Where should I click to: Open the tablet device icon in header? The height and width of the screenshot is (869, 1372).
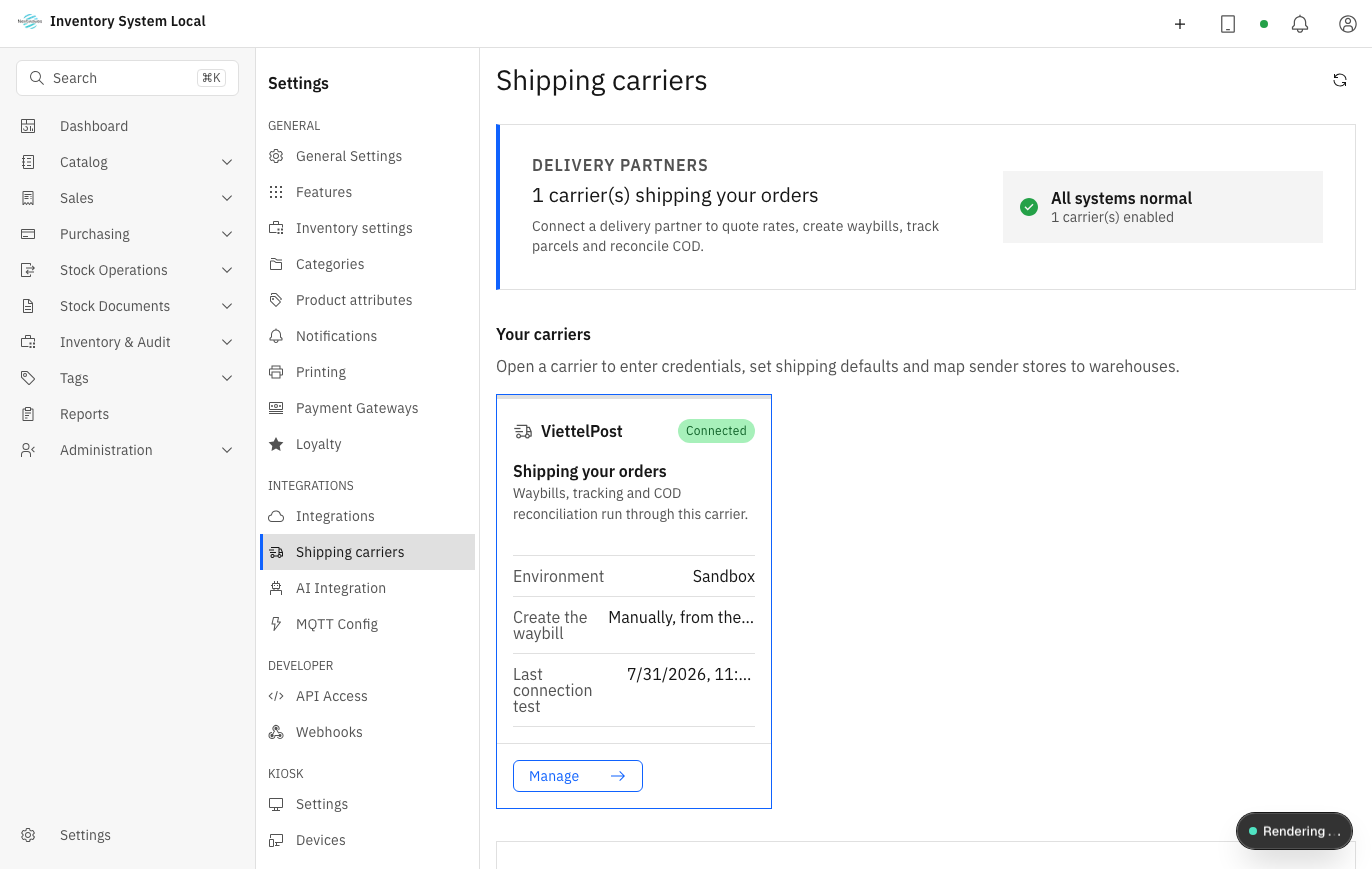[1228, 24]
